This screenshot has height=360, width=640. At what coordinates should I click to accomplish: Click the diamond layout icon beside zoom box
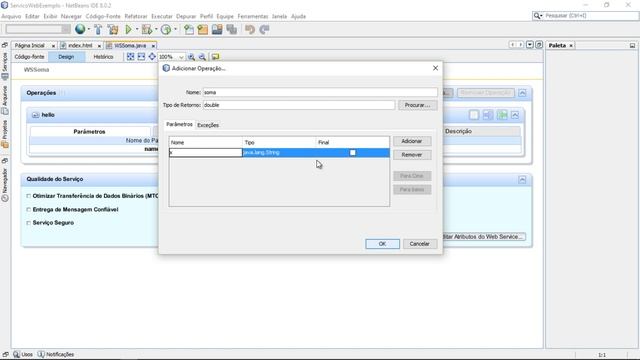(x=152, y=57)
